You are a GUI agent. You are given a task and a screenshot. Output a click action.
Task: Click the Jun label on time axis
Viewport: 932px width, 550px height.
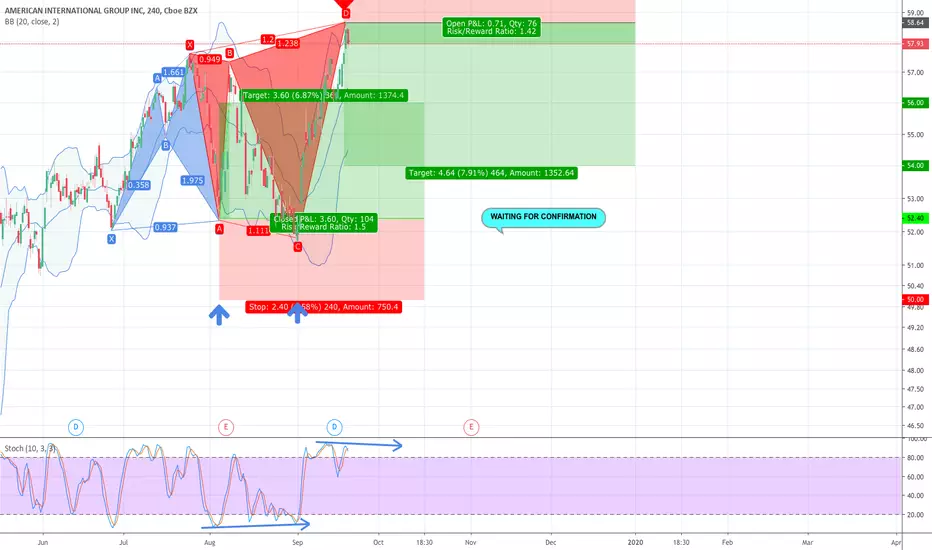(x=43, y=542)
